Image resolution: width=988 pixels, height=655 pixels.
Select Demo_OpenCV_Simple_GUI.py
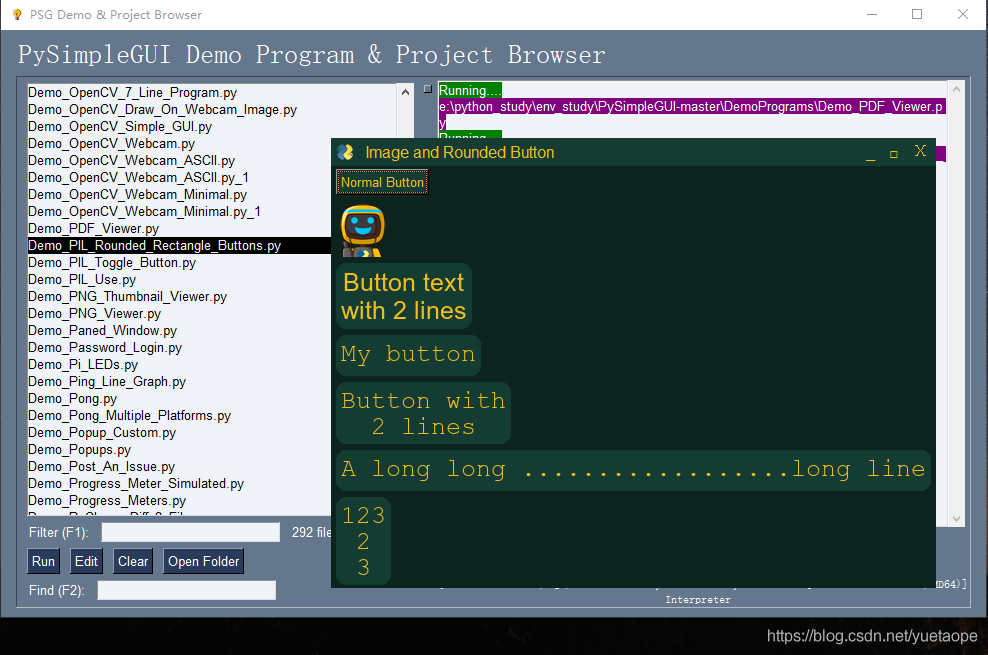(120, 127)
